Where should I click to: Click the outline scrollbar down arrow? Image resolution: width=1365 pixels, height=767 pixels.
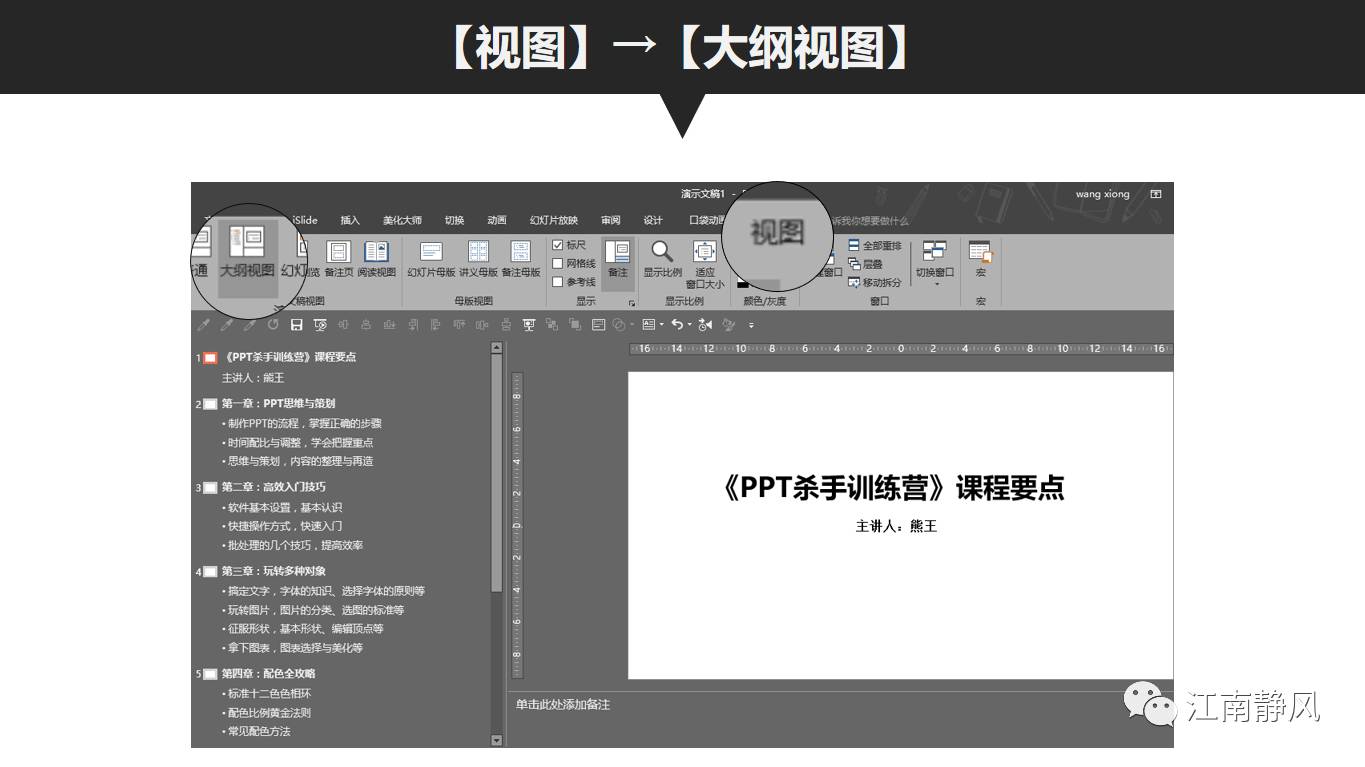pyautogui.click(x=497, y=741)
